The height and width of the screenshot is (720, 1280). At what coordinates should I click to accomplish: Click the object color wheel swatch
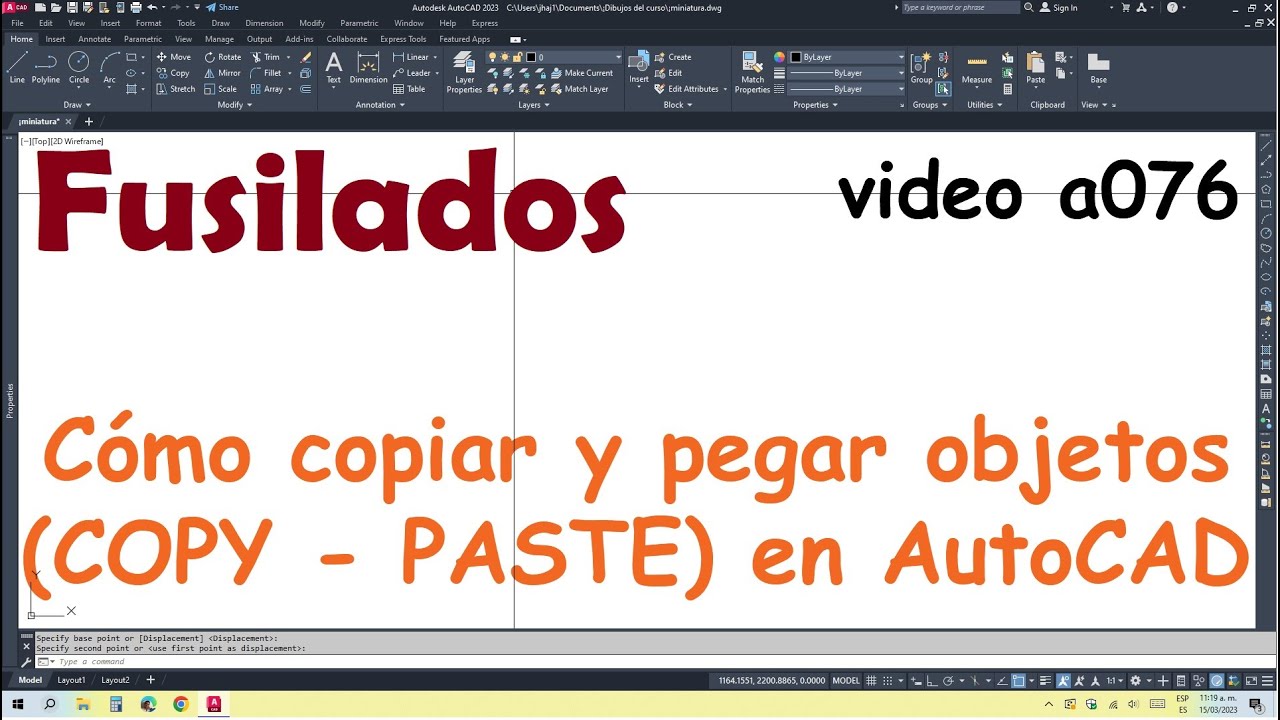pos(780,57)
